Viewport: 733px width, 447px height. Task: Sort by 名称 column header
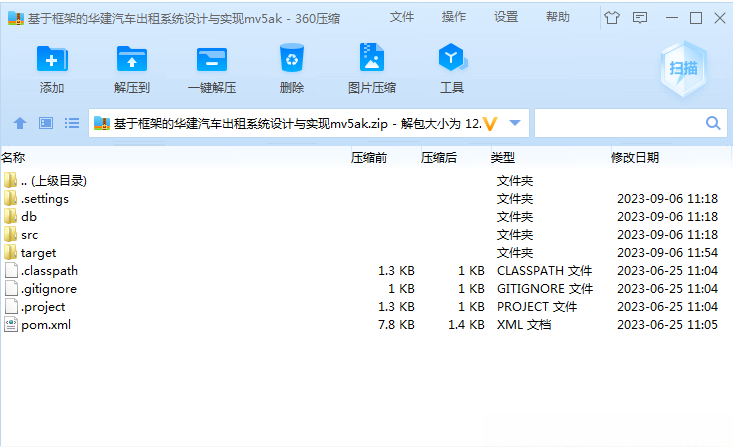click(13, 158)
